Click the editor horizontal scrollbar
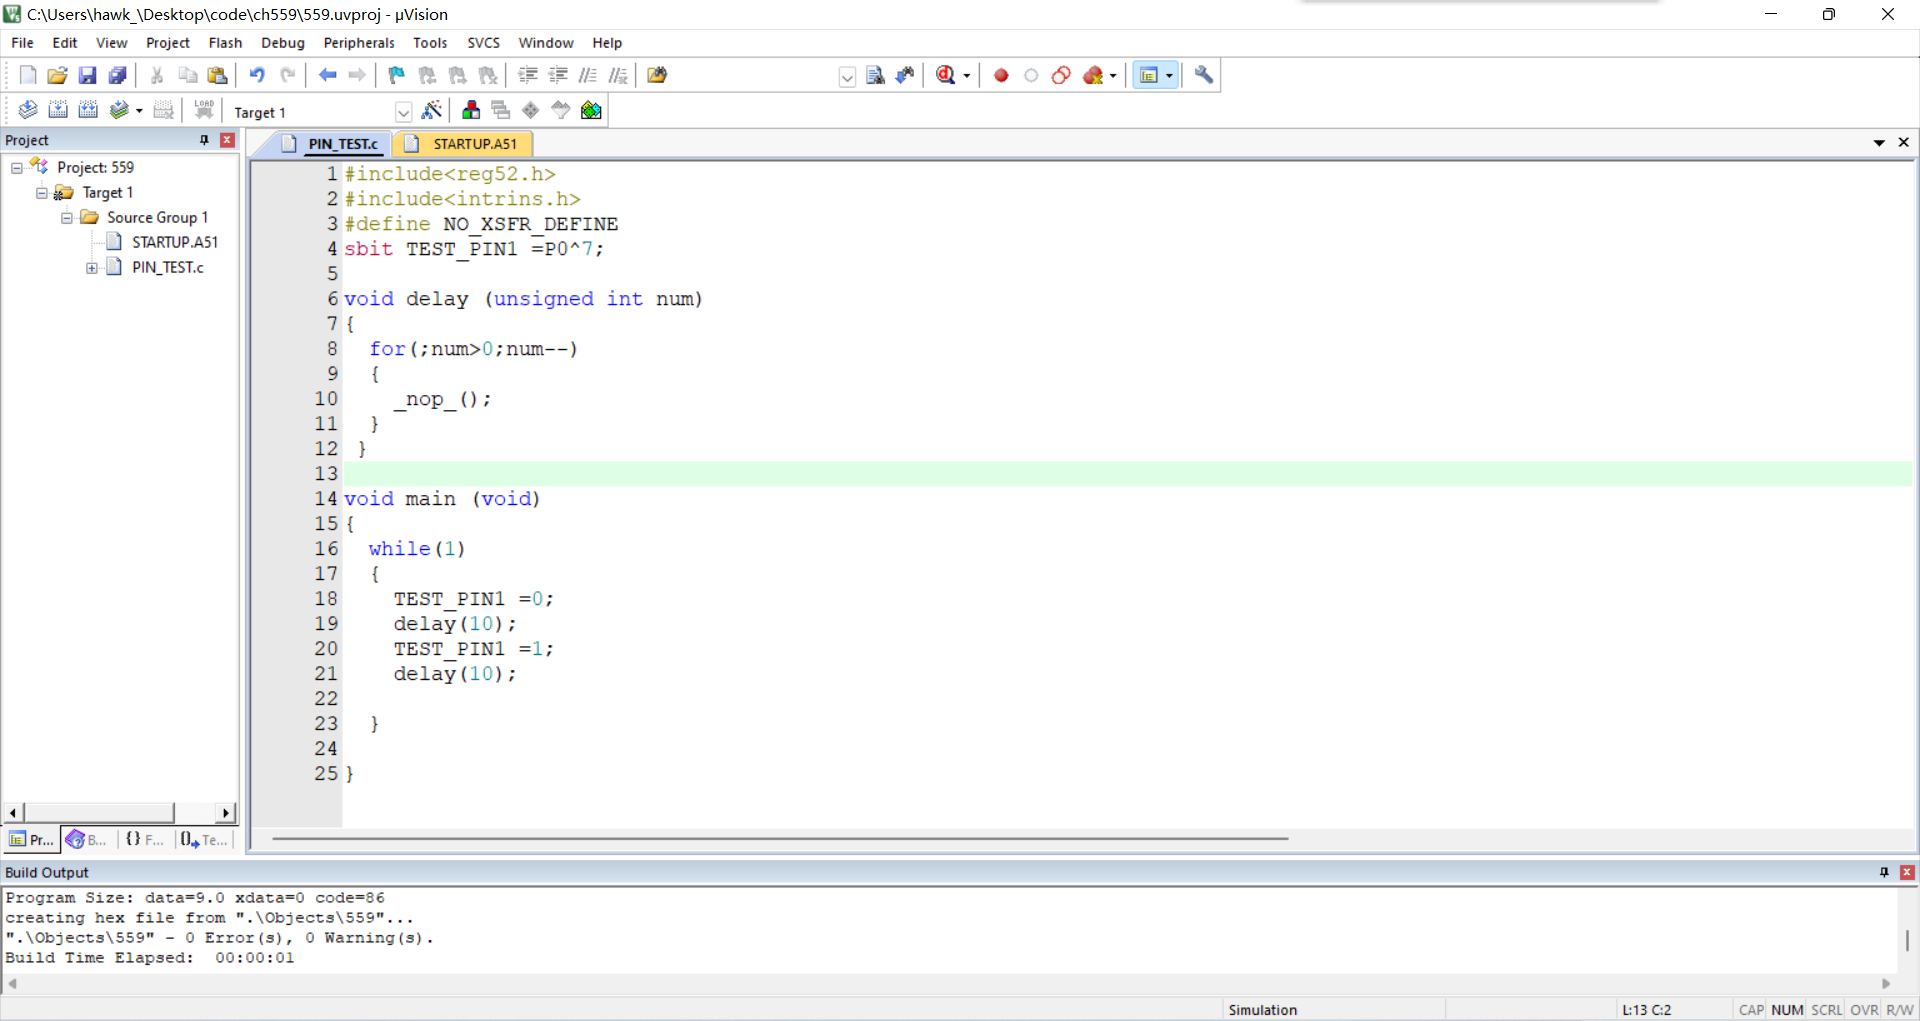The width and height of the screenshot is (1920, 1021). coord(780,838)
